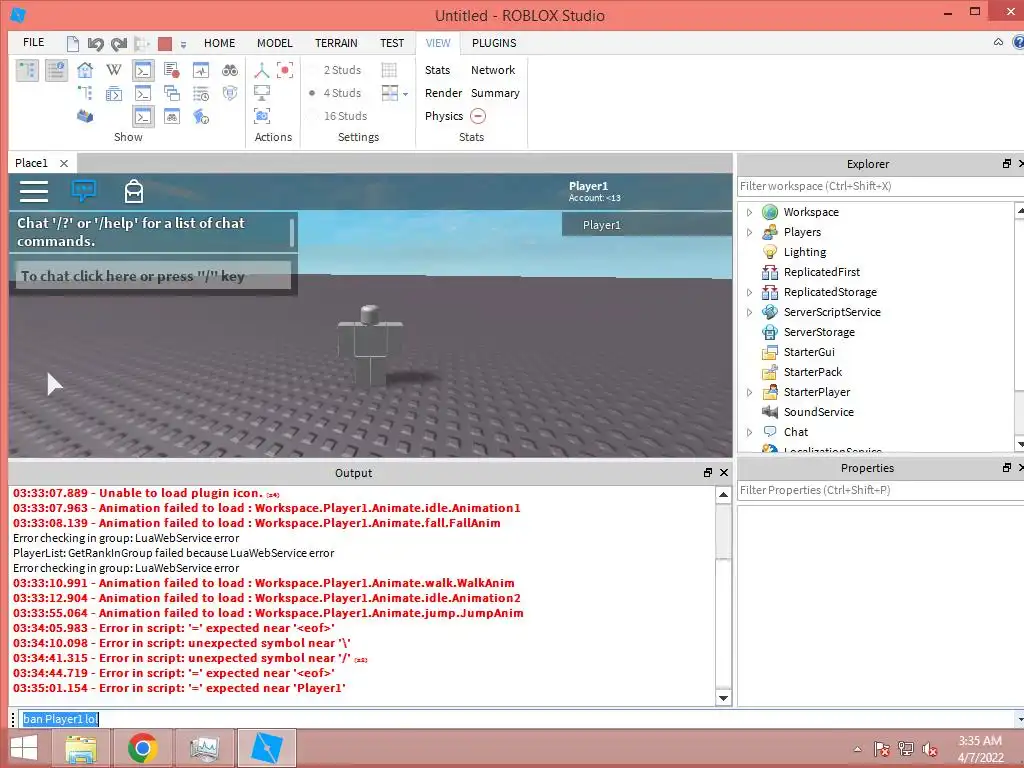1024x768 pixels.
Task: Switch to the TERRAIN ribbon tab
Action: (336, 43)
